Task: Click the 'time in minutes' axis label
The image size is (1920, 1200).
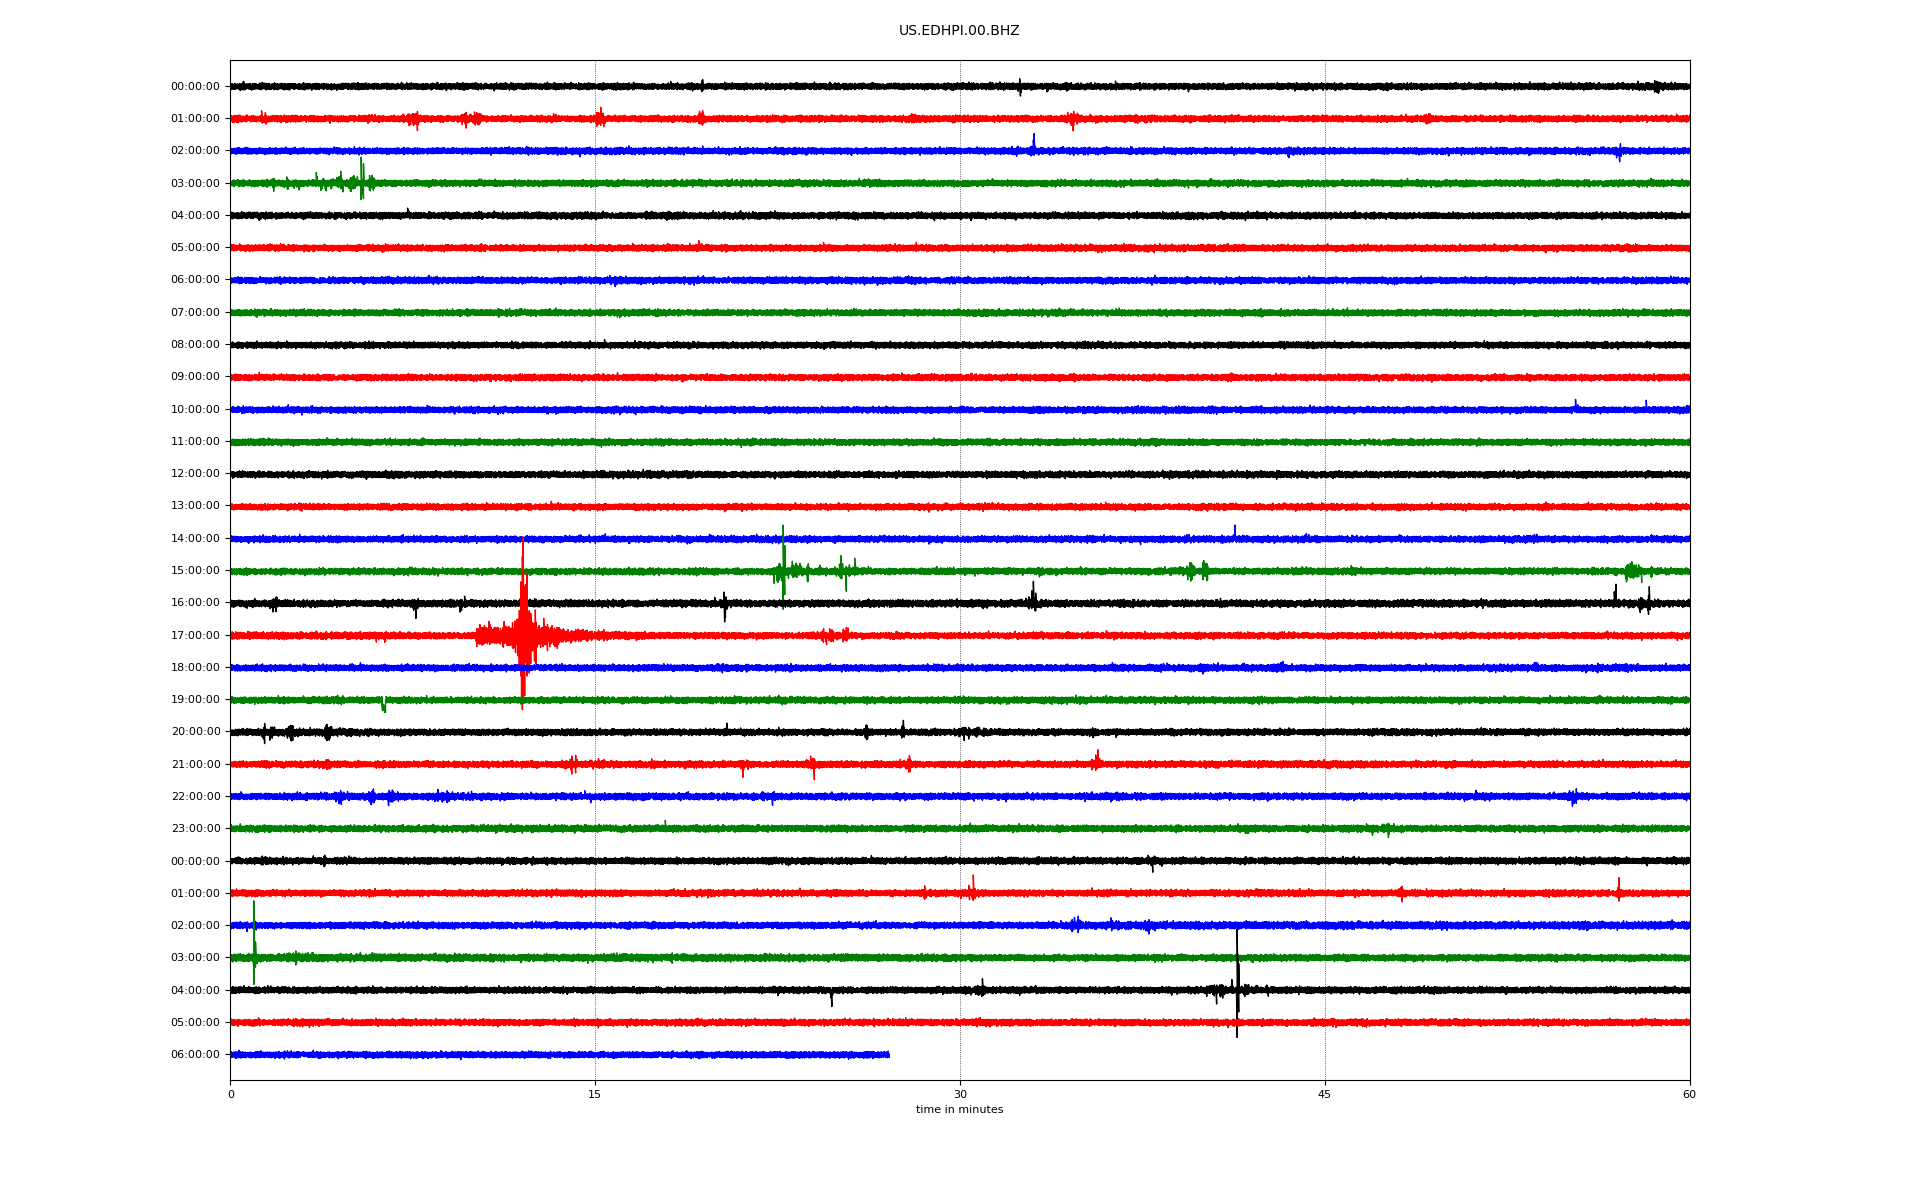Action: pos(958,1109)
